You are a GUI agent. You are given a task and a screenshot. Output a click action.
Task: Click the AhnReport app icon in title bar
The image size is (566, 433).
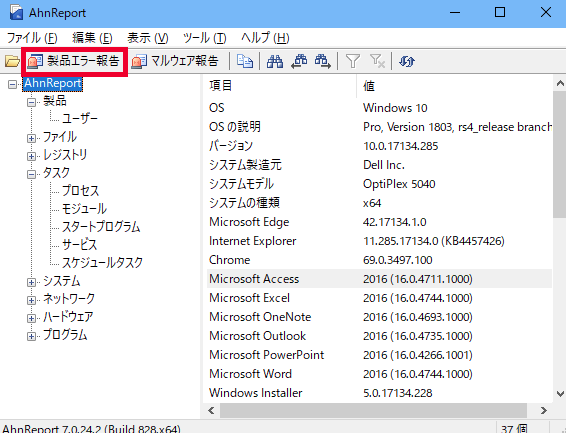17,13
